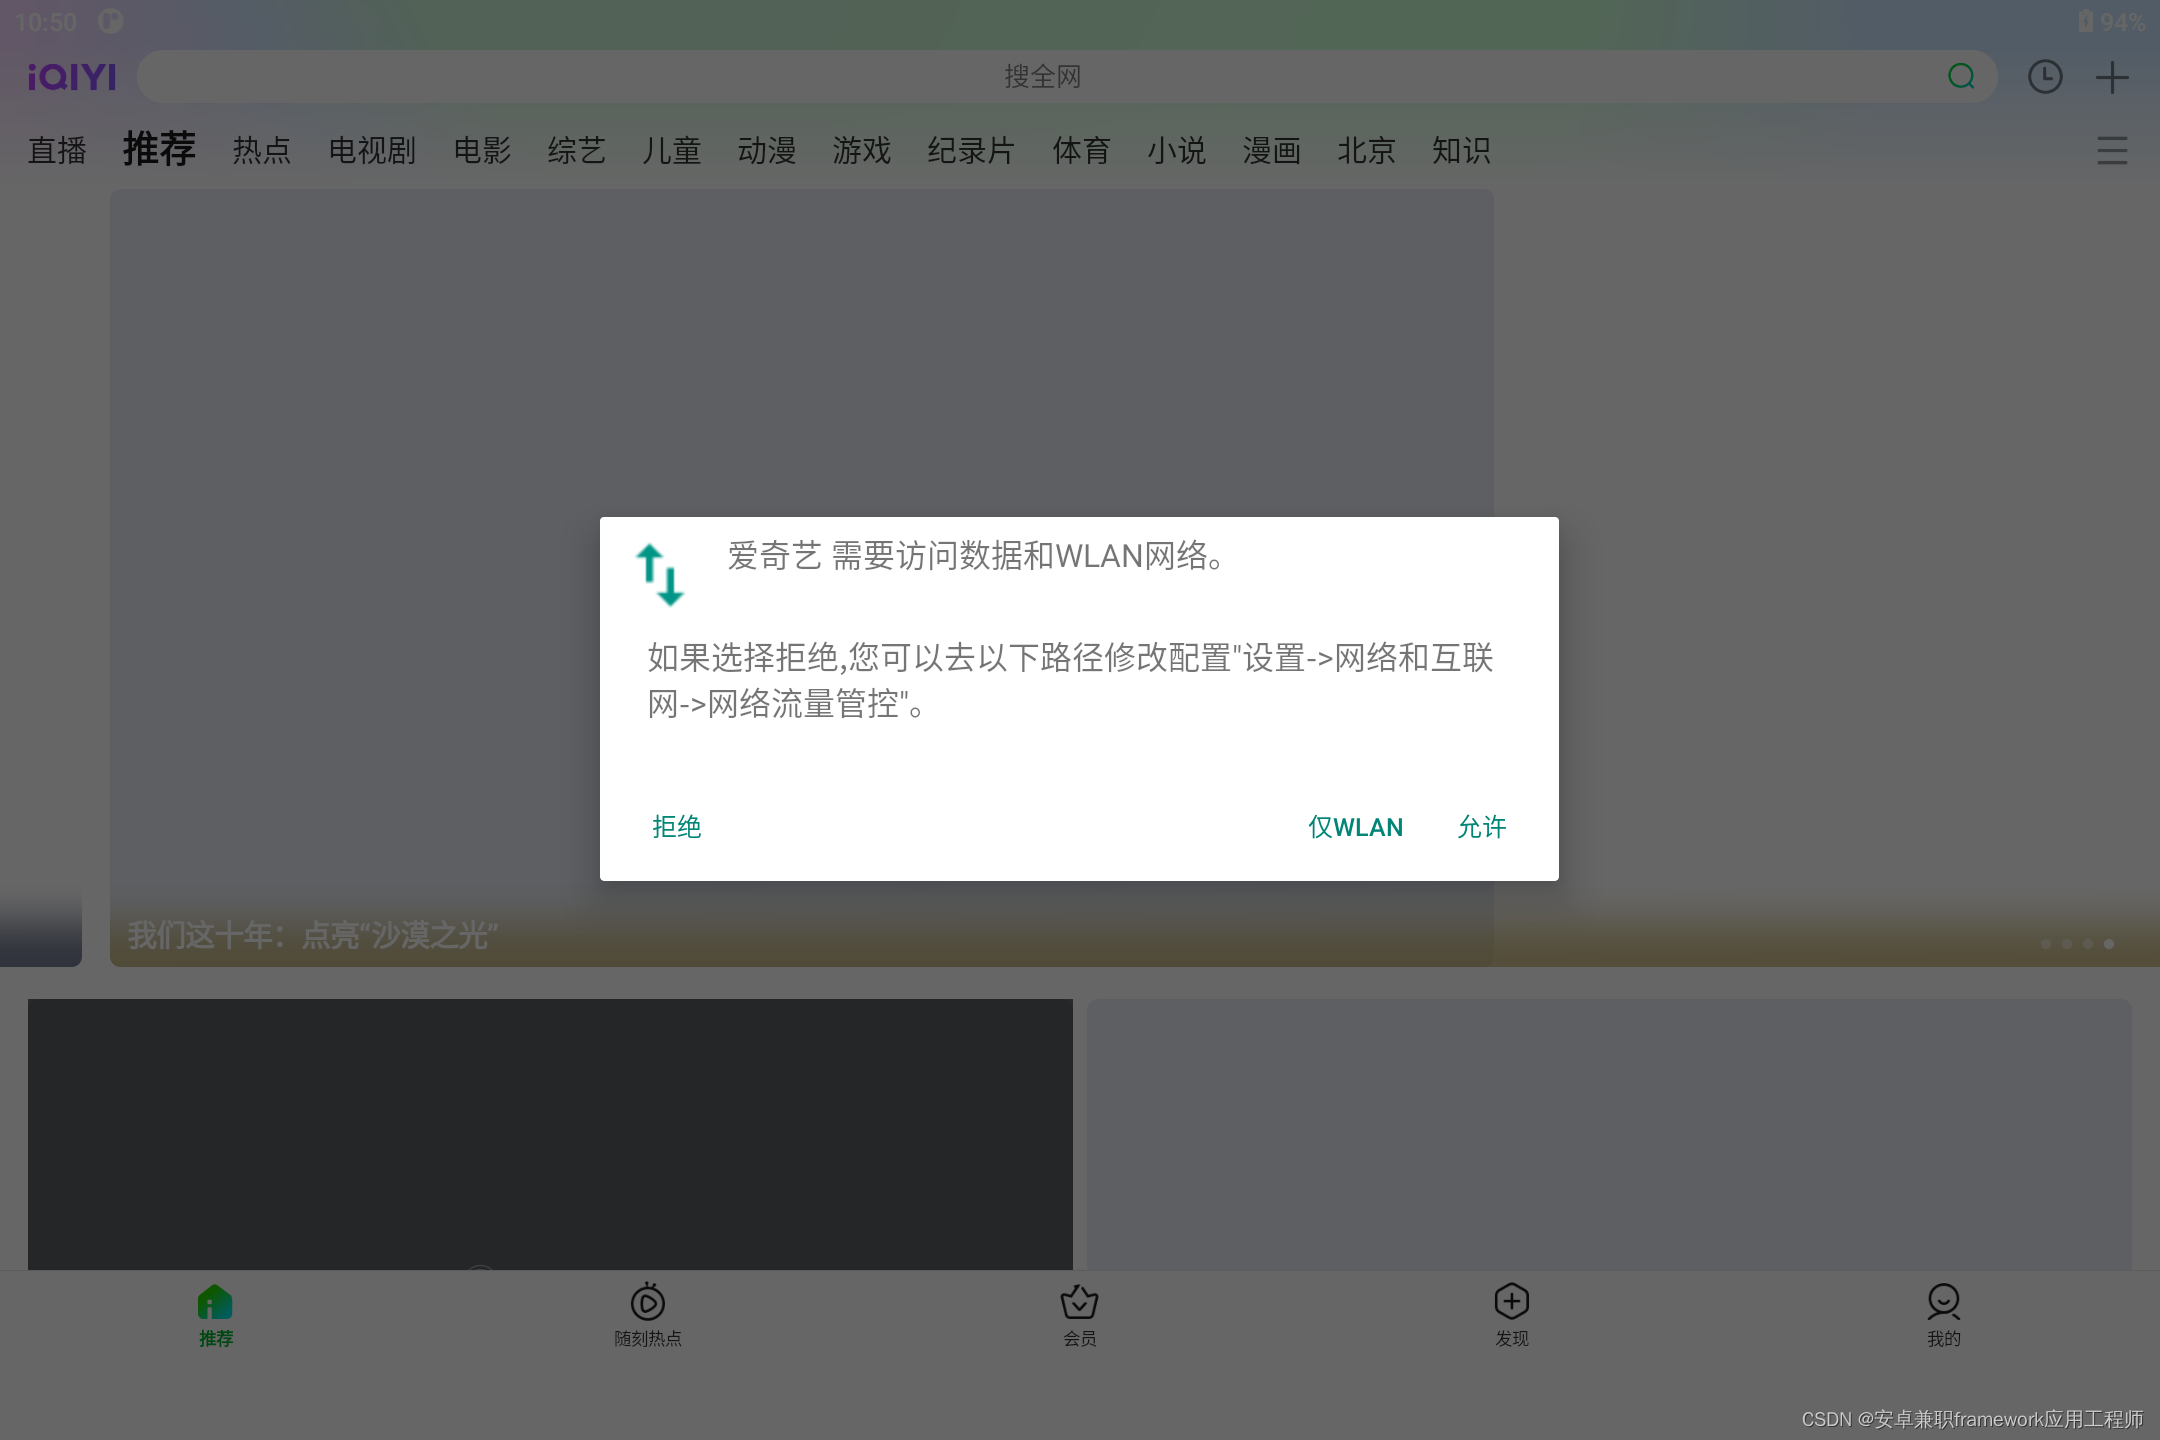Tap 允许 to grant network access
Viewport: 2160px width, 1440px height.
pyautogui.click(x=1482, y=827)
